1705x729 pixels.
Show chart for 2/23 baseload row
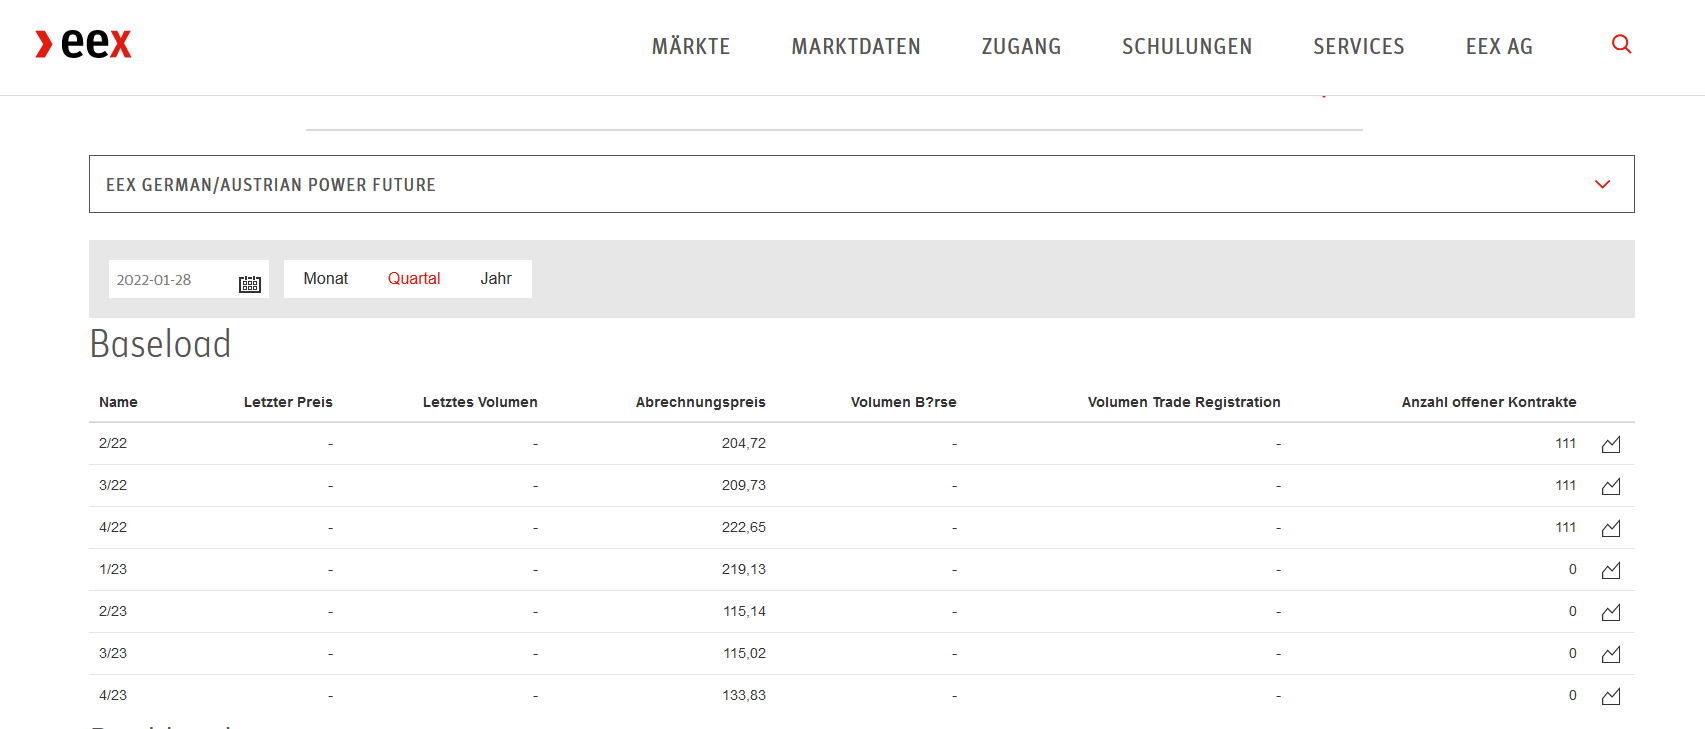(1611, 612)
